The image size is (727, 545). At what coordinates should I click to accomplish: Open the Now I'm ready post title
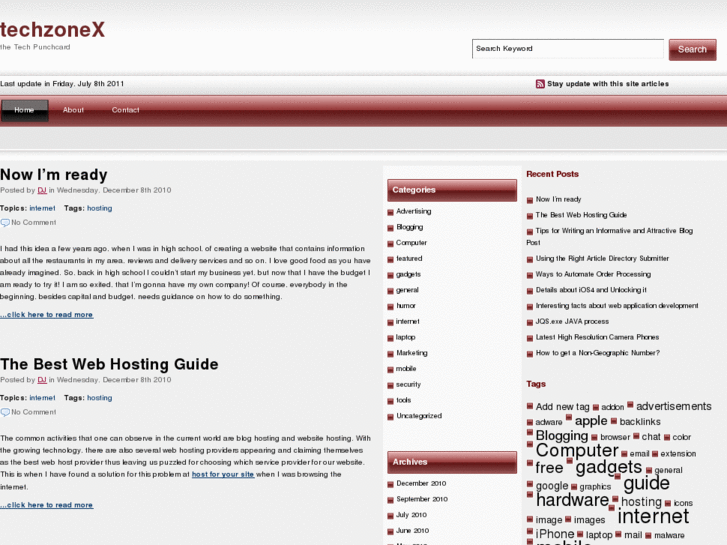pos(54,175)
